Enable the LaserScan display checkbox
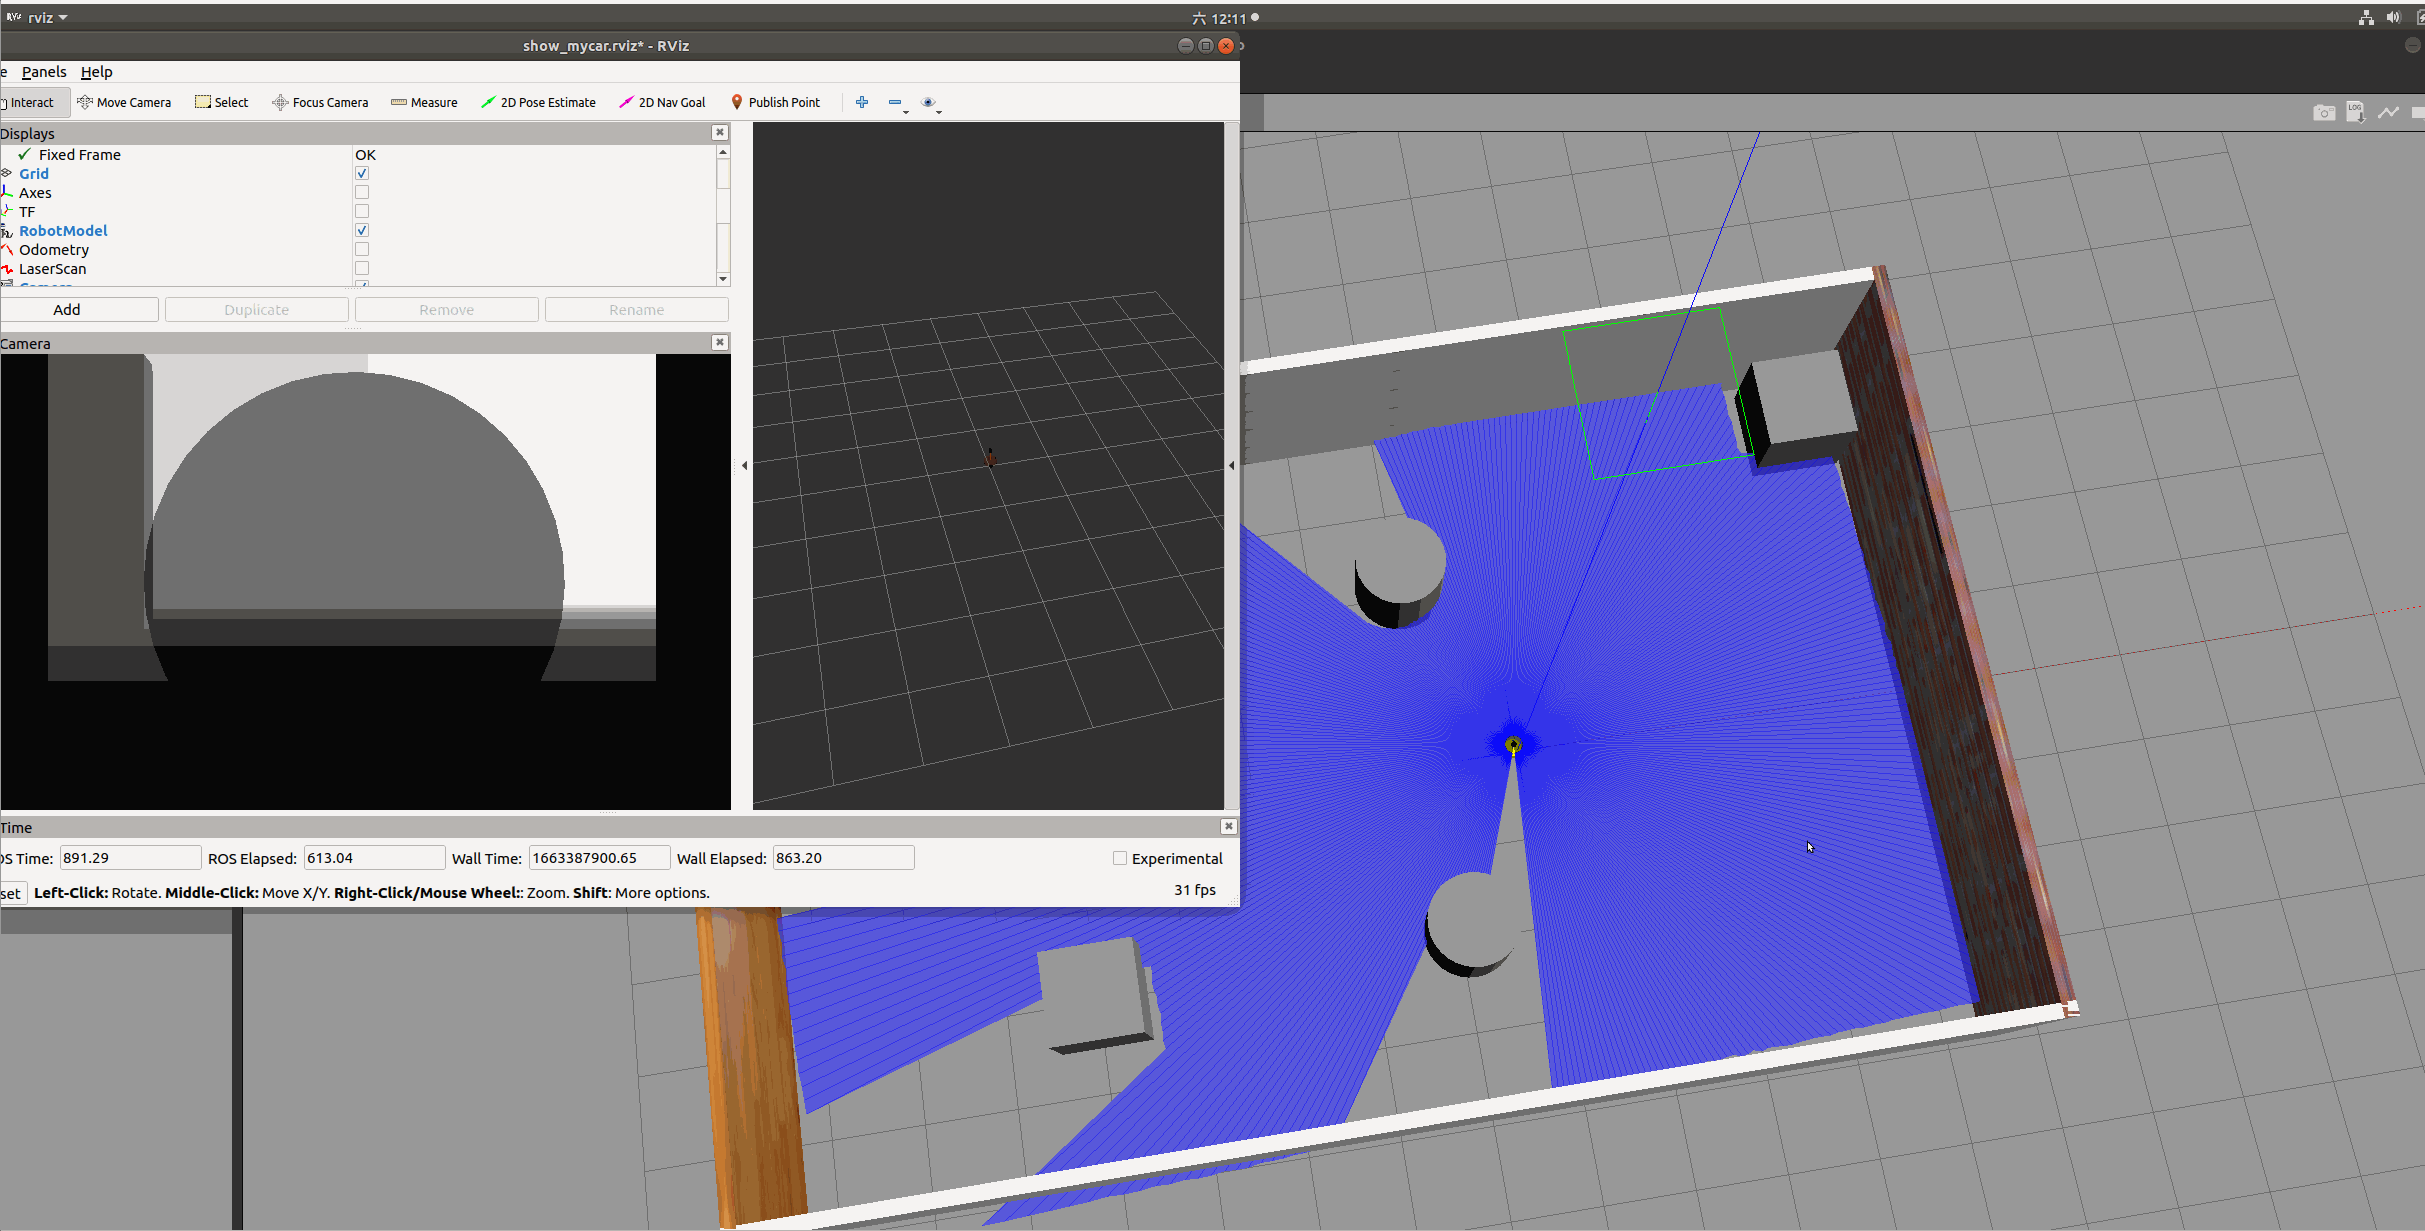Image resolution: width=2425 pixels, height=1231 pixels. [362, 268]
